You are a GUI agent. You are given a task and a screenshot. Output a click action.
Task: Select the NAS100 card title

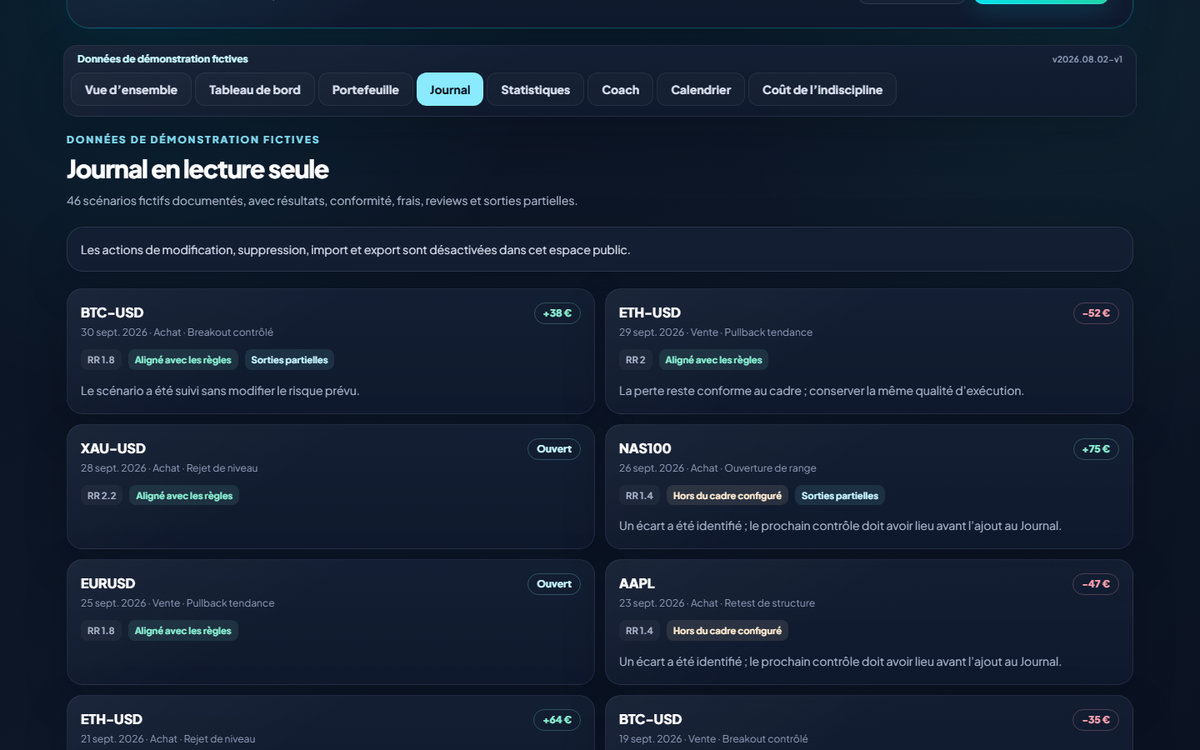pyautogui.click(x=645, y=449)
